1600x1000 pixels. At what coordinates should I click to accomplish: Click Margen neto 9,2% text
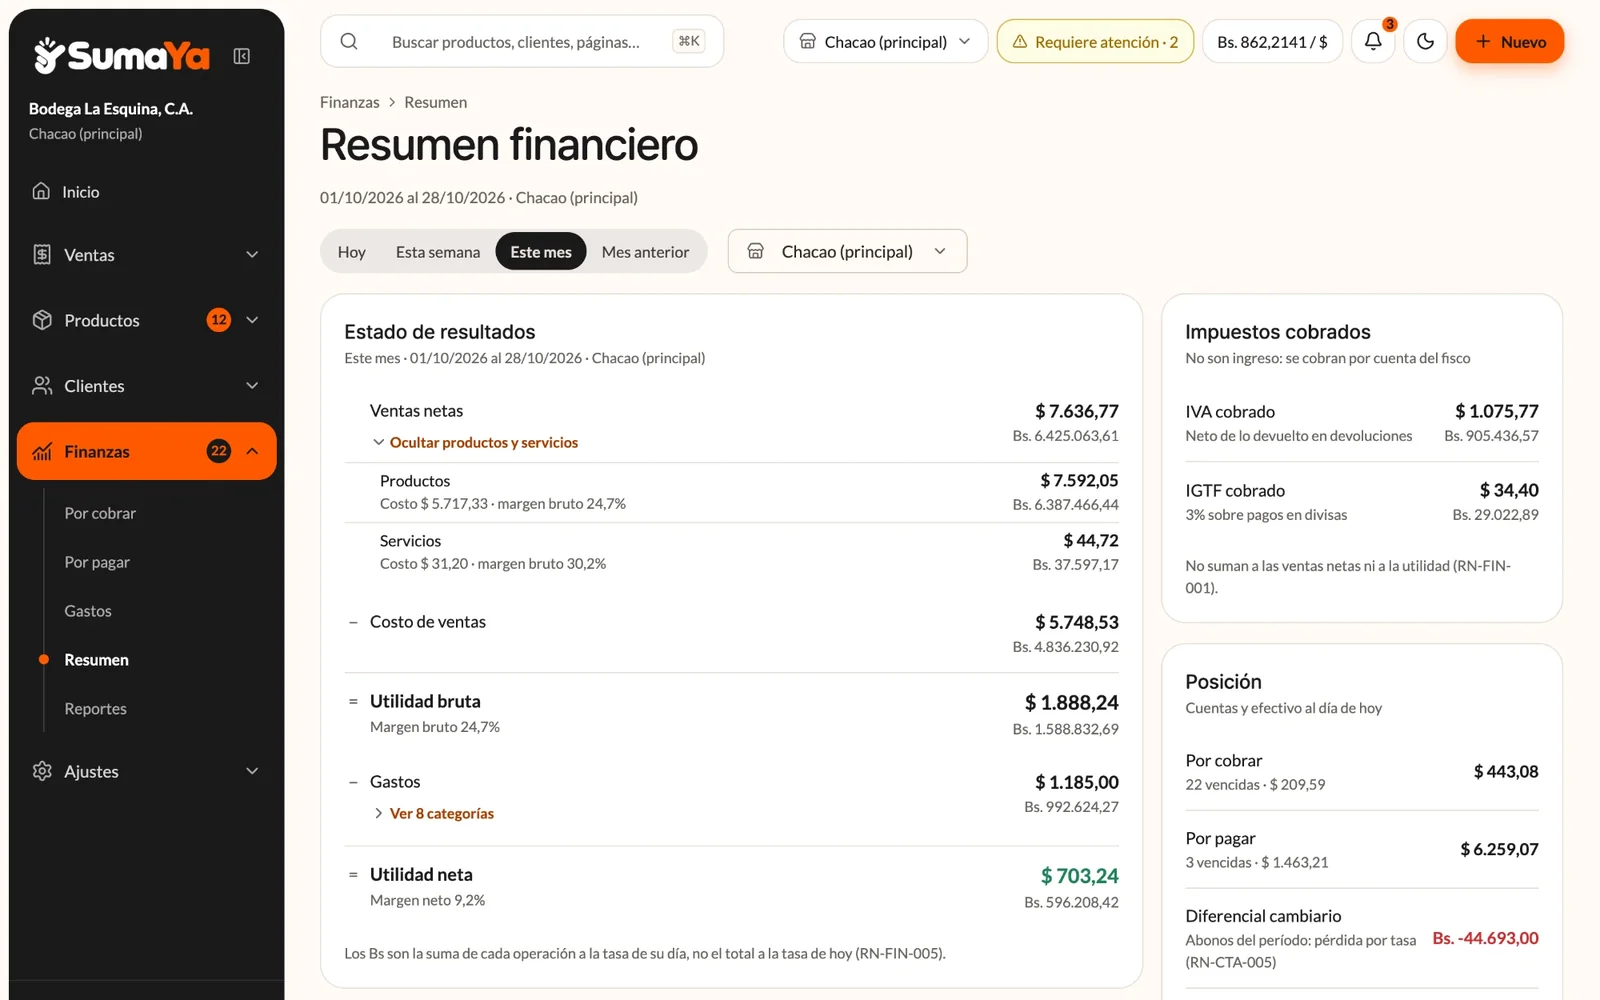[427, 900]
